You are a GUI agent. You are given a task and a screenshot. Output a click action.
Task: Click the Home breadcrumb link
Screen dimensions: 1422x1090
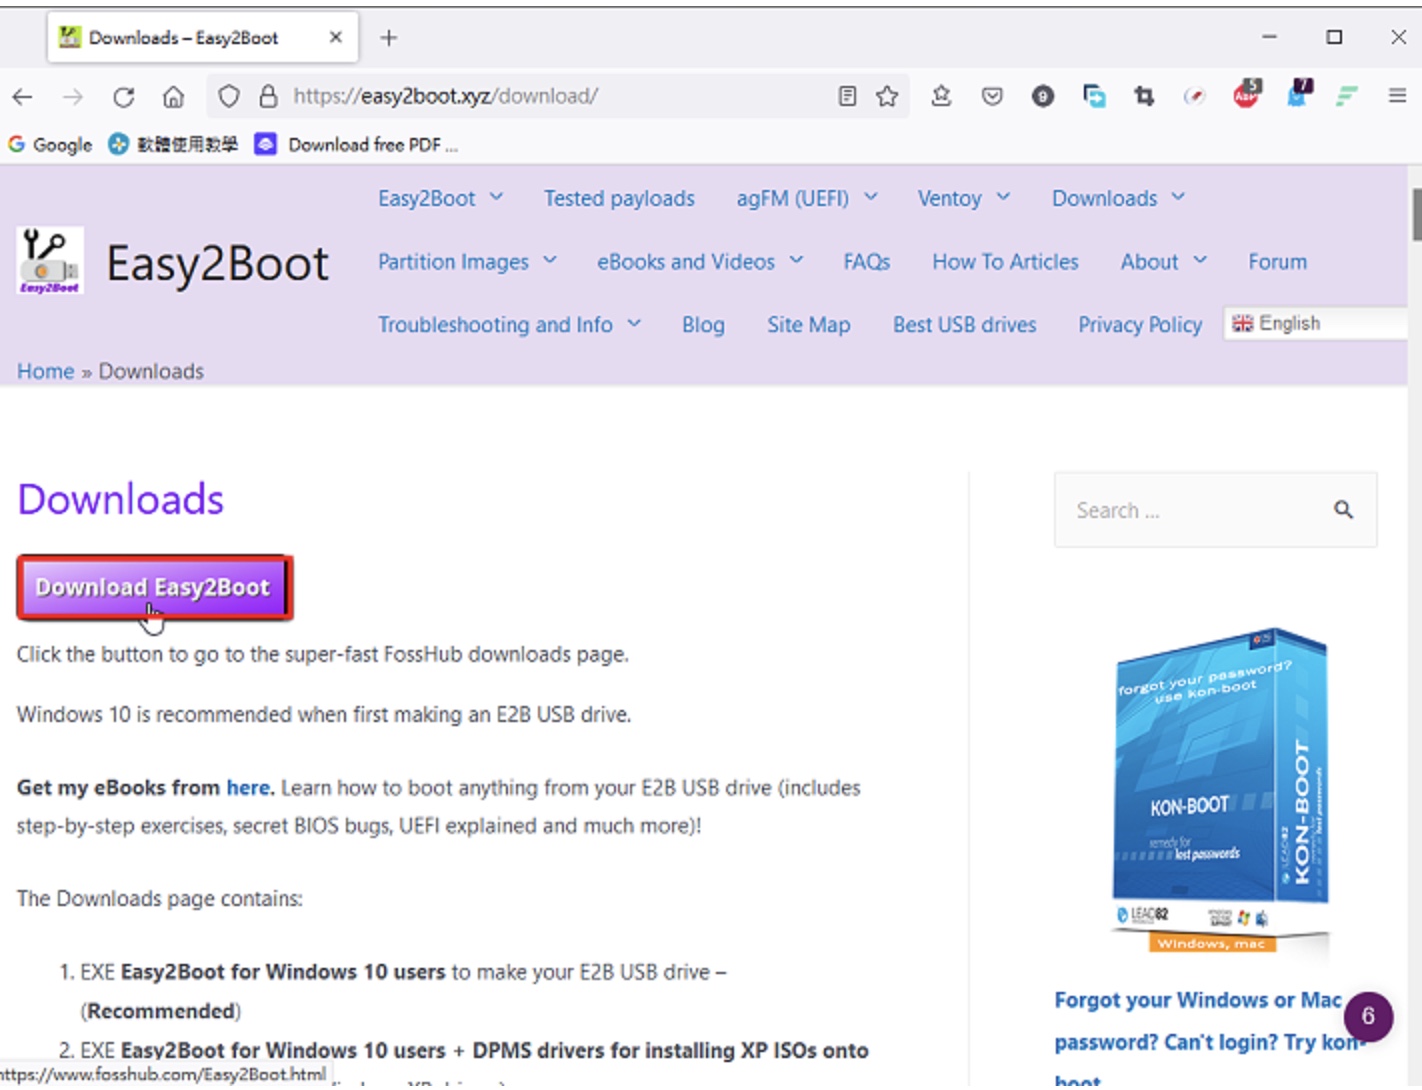click(x=45, y=372)
